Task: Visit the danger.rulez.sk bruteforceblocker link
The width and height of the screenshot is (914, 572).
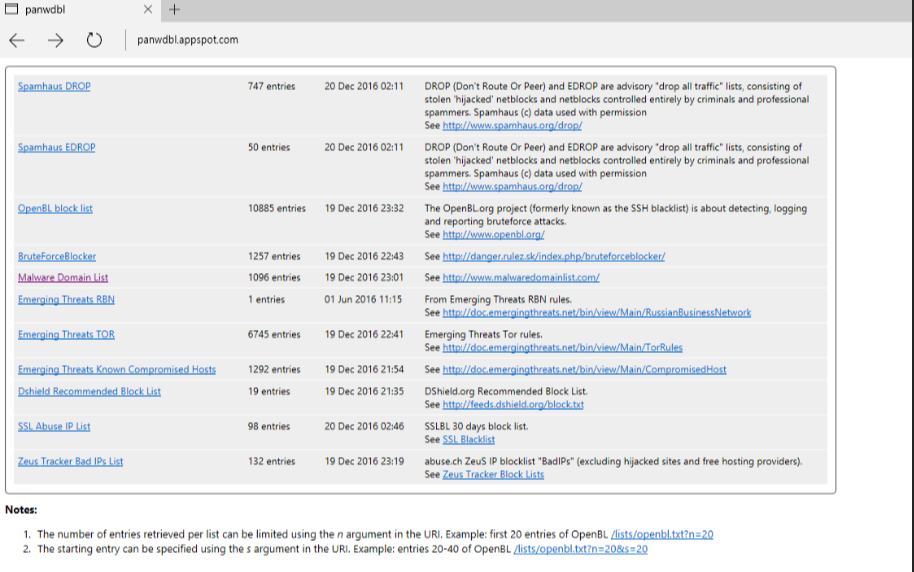Action: tap(554, 257)
